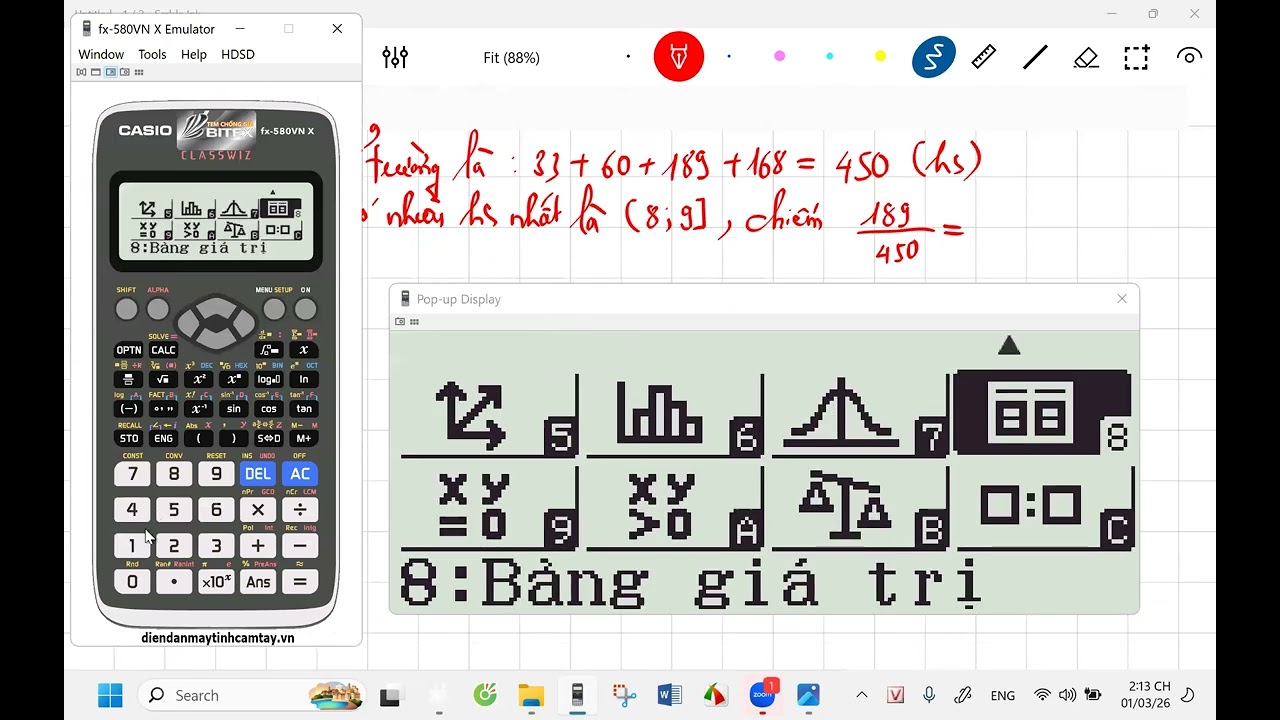
Task: Click the MENU SETUP calculator key
Action: pos(274,309)
